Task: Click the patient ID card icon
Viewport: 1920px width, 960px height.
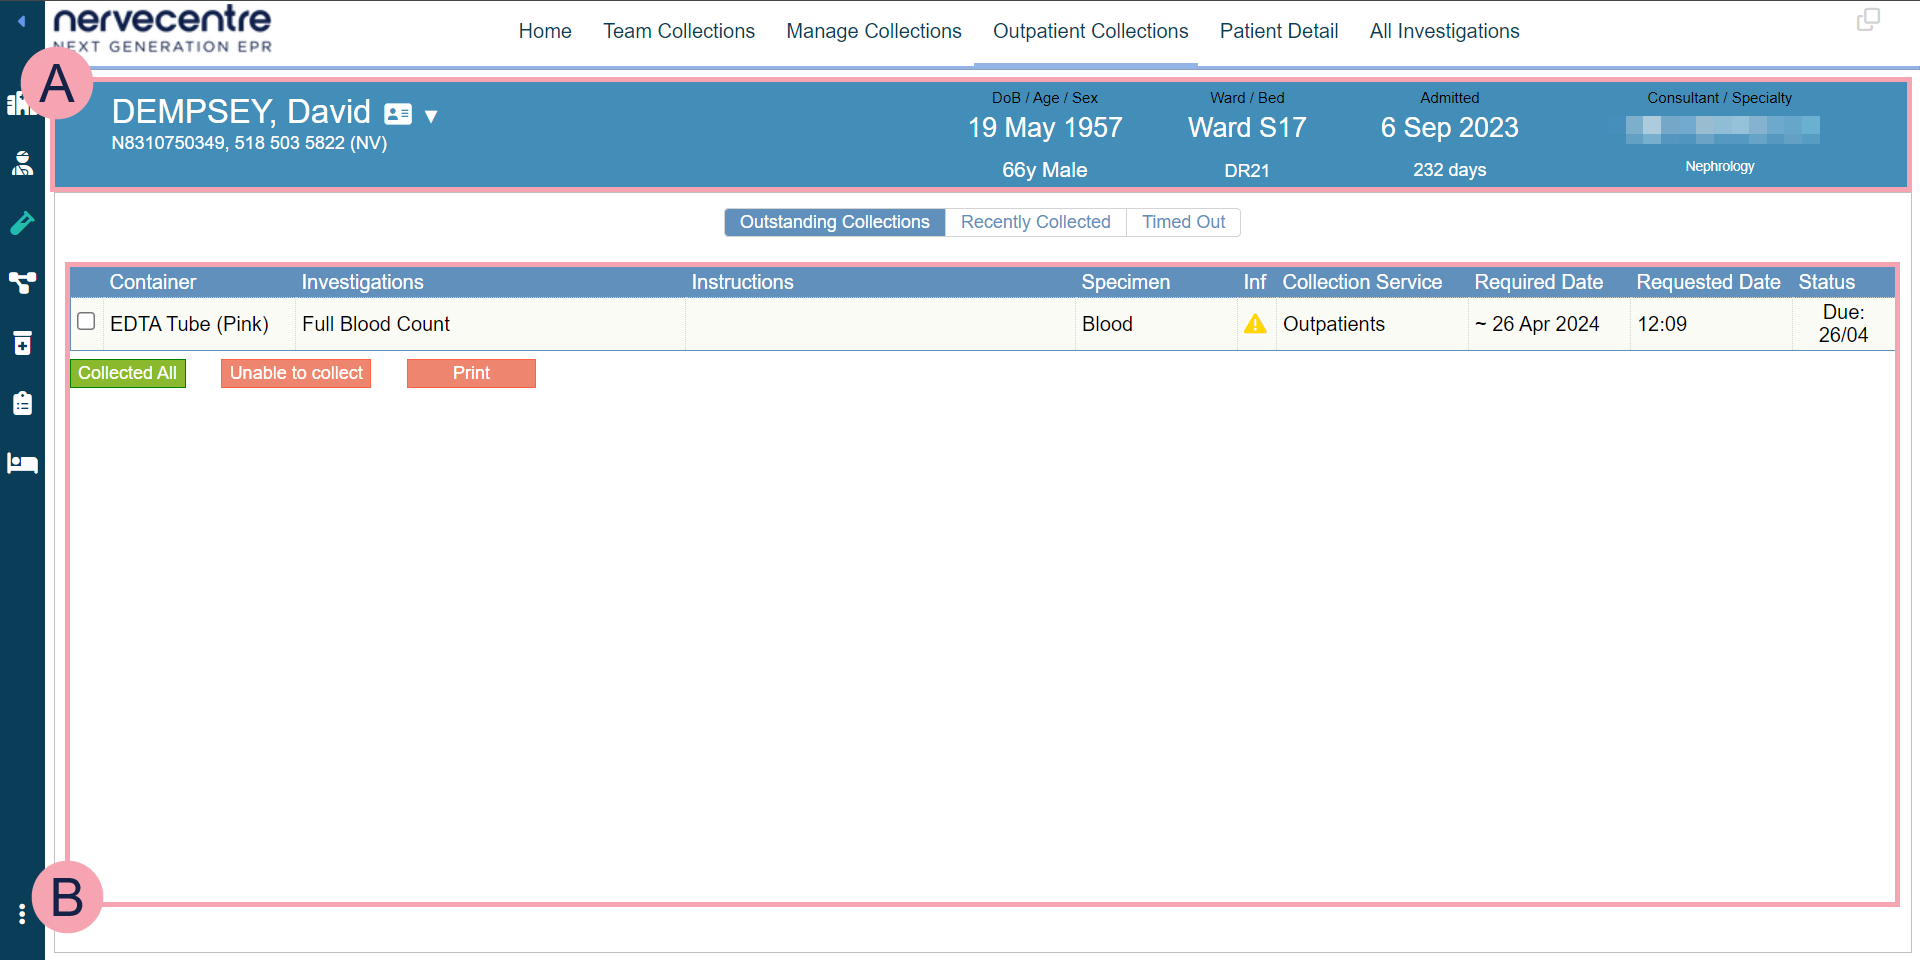Action: 398,114
